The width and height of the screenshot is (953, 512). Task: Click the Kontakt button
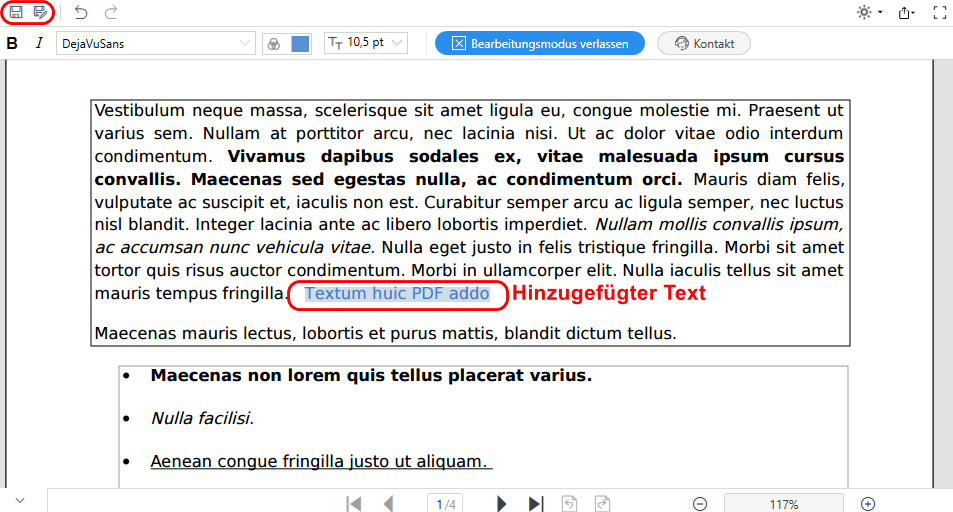click(704, 43)
